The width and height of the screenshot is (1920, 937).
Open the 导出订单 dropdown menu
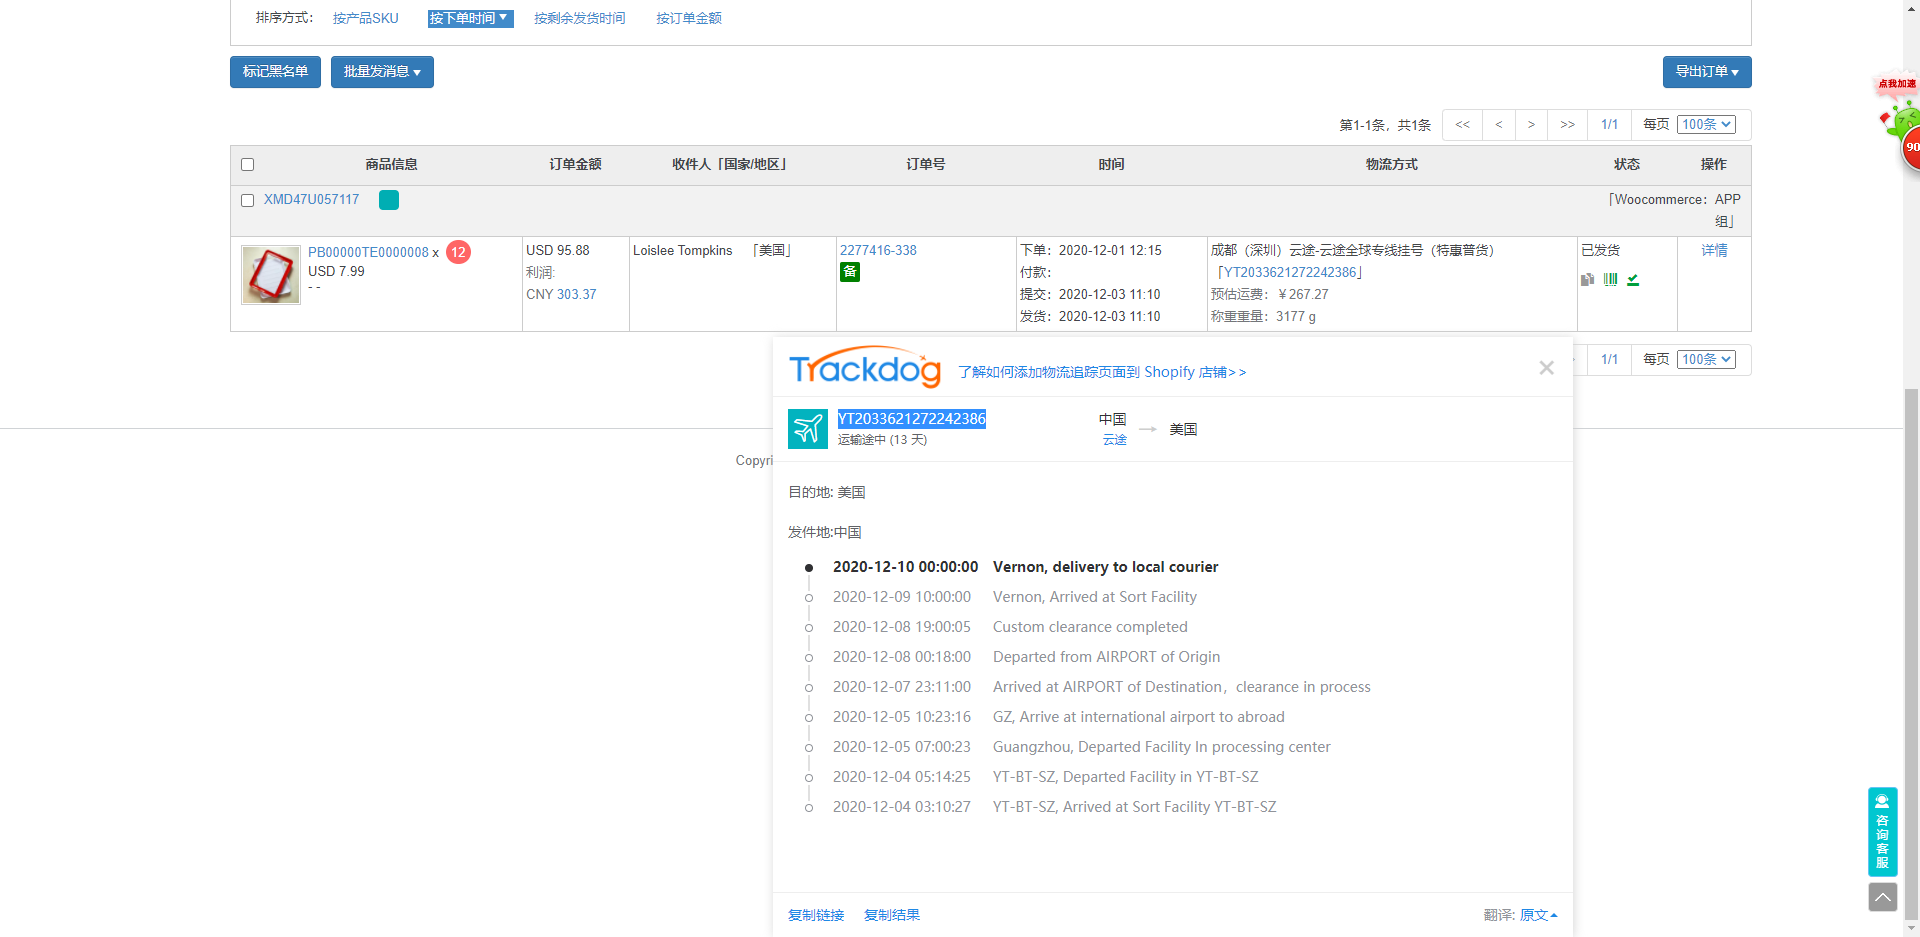[1706, 72]
